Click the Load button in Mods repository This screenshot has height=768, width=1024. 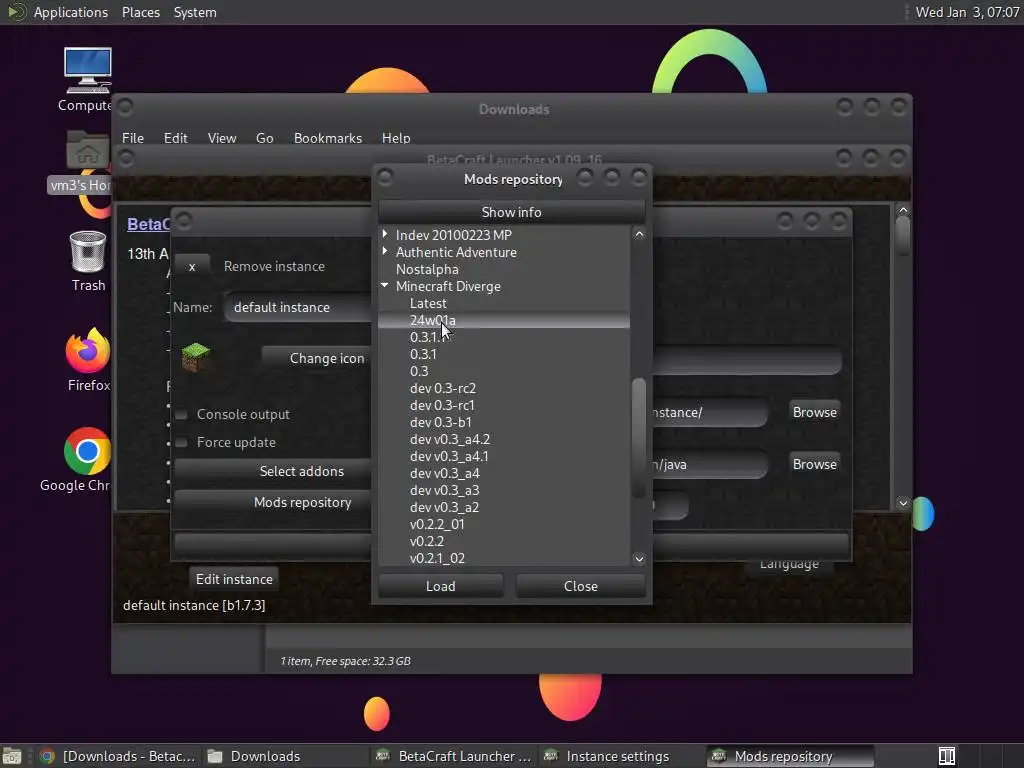pyautogui.click(x=441, y=586)
